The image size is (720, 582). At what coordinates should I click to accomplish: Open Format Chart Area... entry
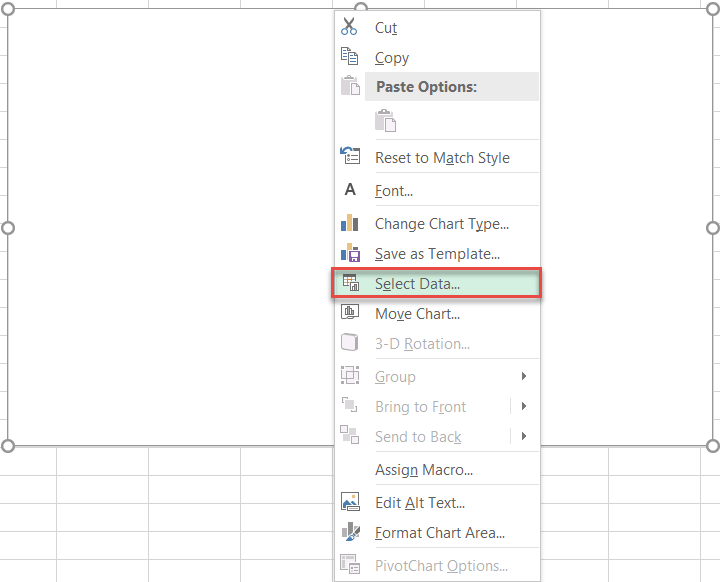tap(437, 532)
